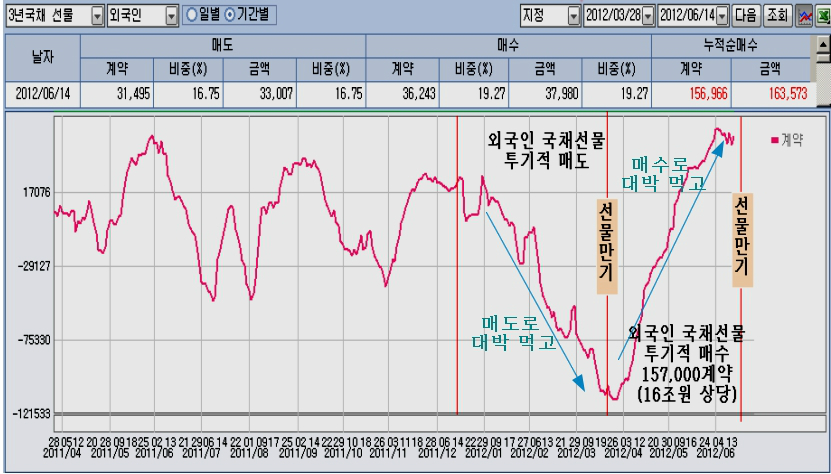Click the 날짜 column header
This screenshot has width=831, height=474.
43,57
